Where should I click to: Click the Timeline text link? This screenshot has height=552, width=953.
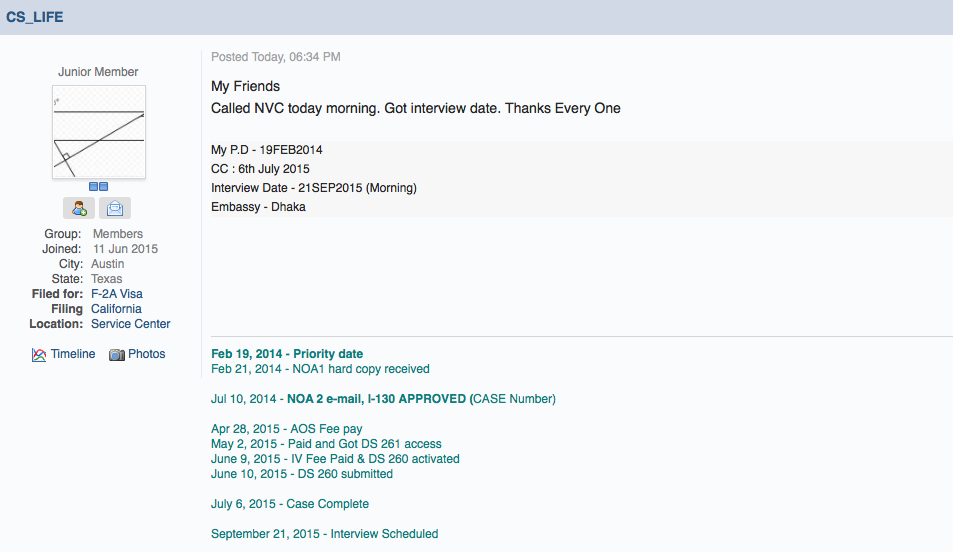click(73, 354)
